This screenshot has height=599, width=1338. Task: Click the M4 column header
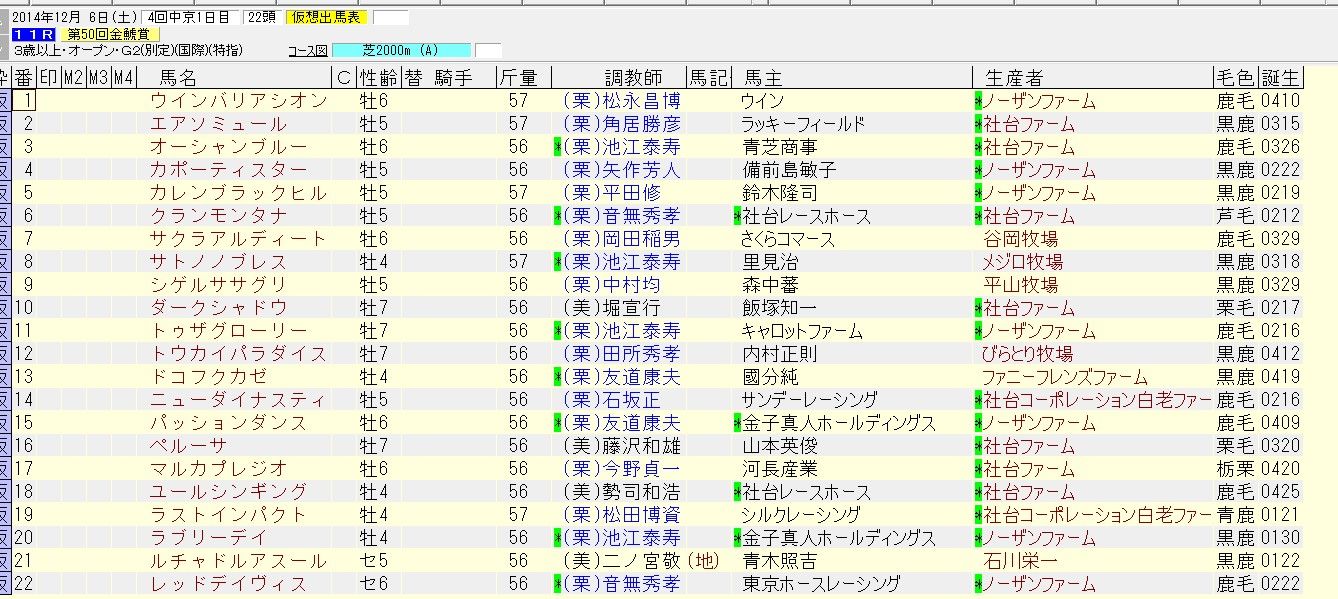click(x=123, y=78)
